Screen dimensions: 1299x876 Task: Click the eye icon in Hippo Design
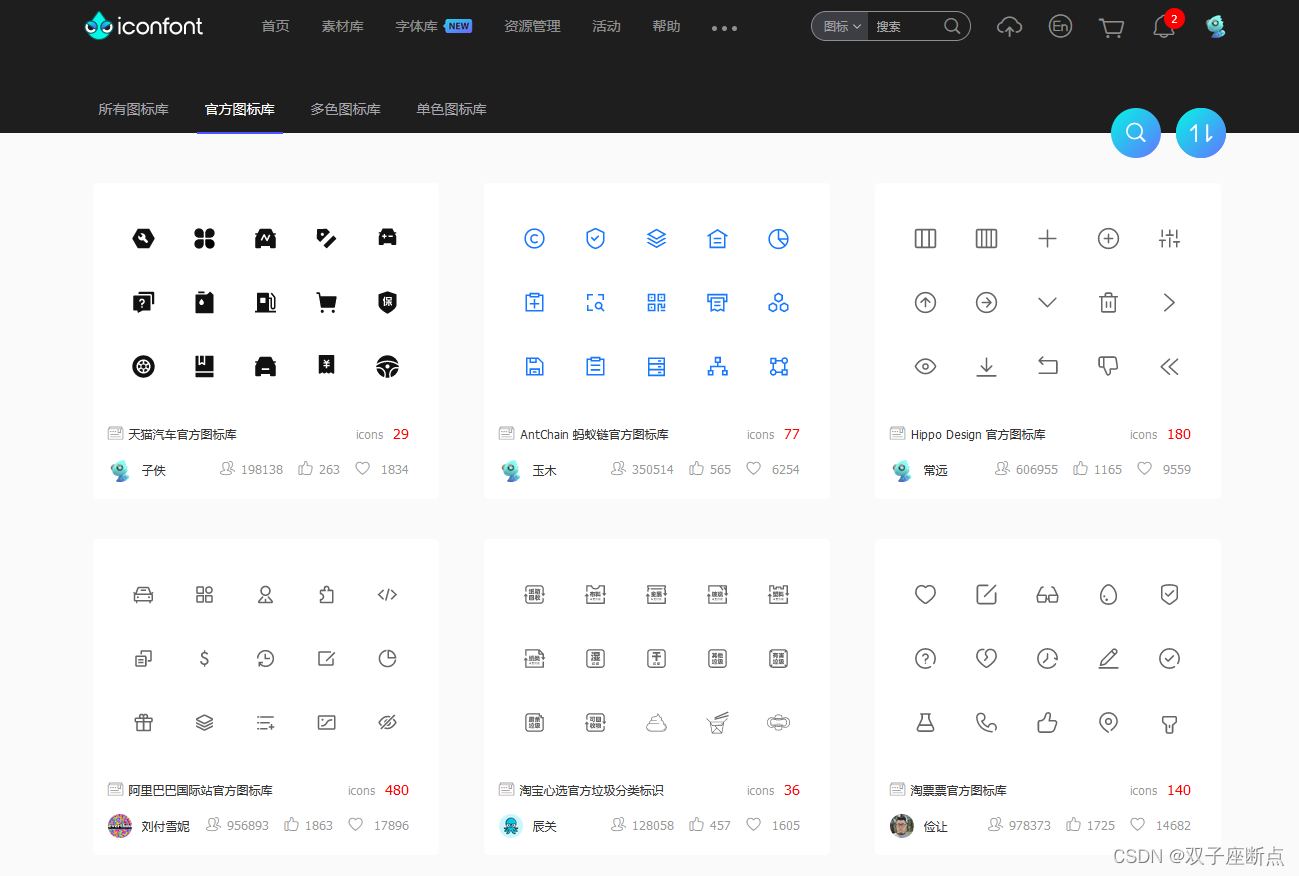926,366
